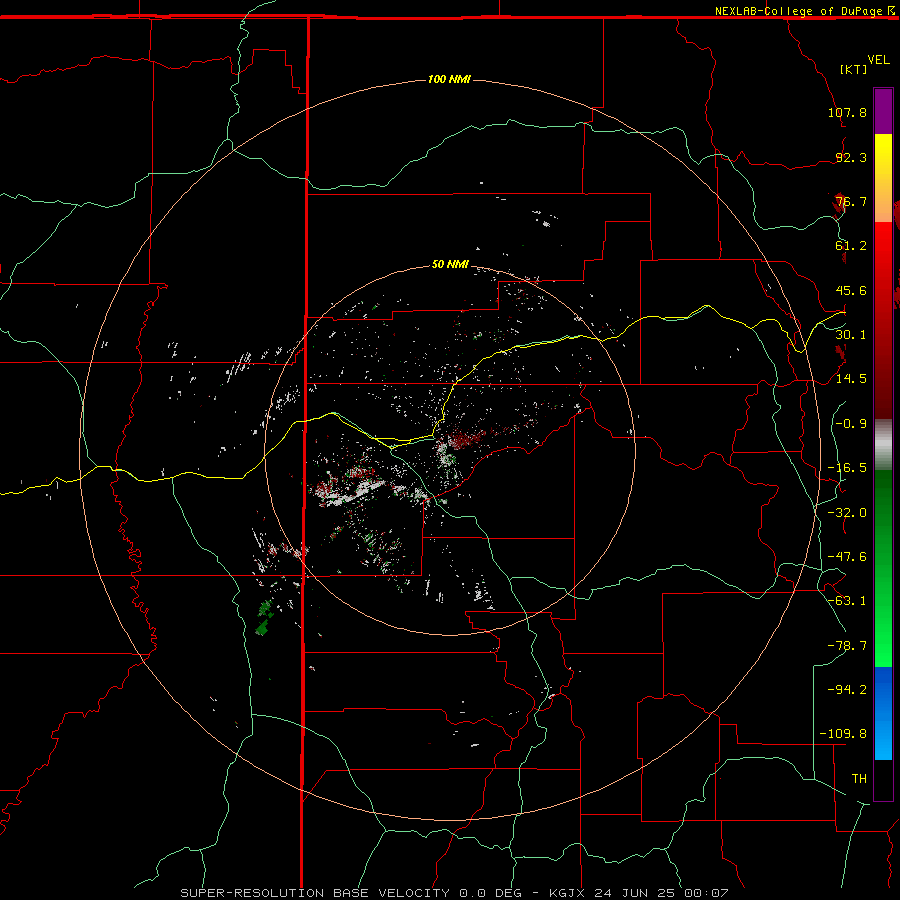Select the -16.5 scale value
900x900 pixels.
click(x=847, y=468)
